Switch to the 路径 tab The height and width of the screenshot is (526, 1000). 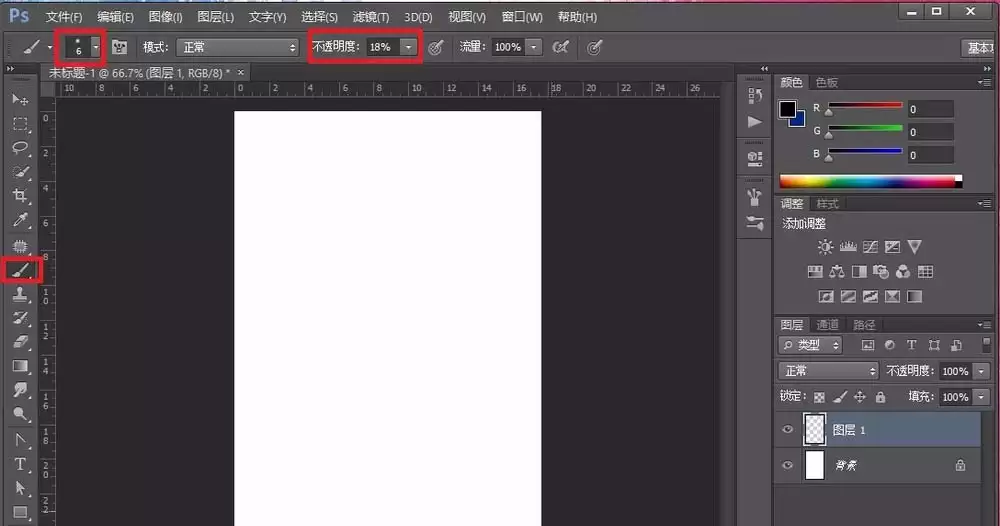click(864, 325)
